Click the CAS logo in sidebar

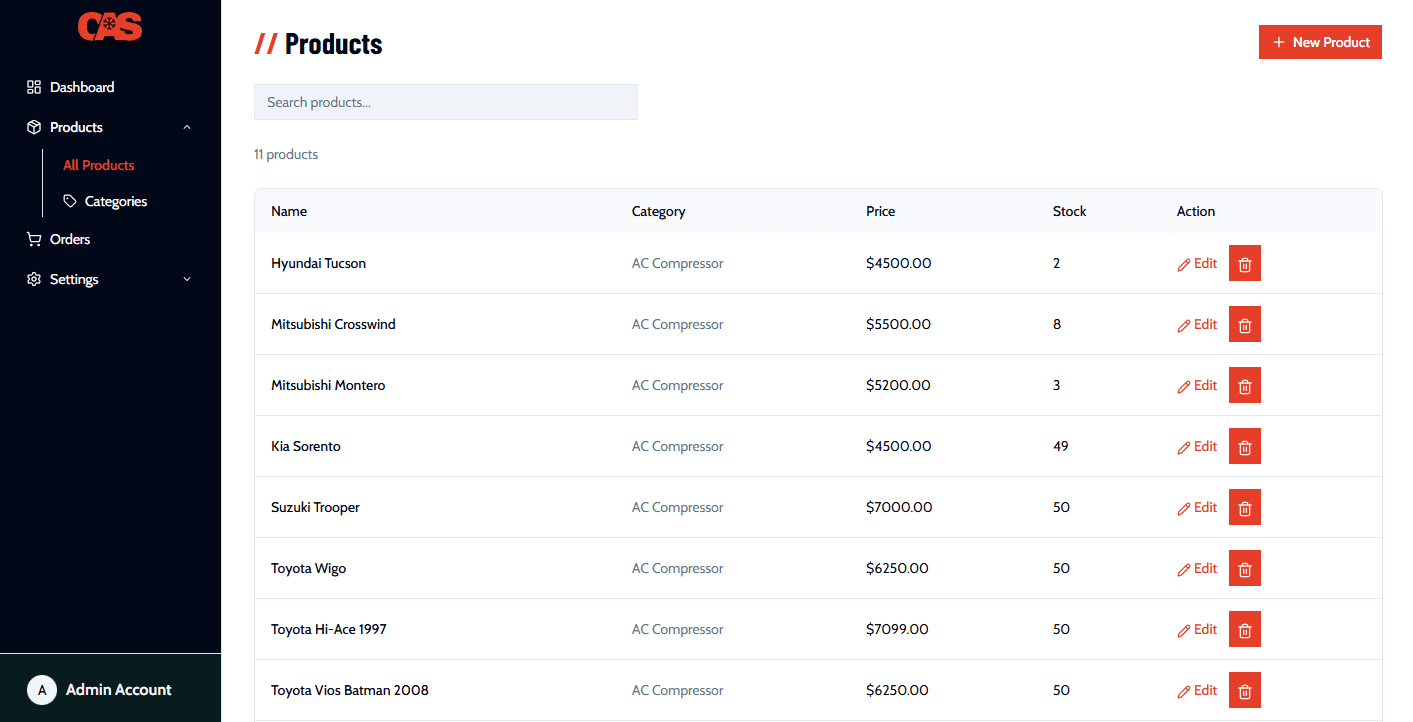coord(110,26)
